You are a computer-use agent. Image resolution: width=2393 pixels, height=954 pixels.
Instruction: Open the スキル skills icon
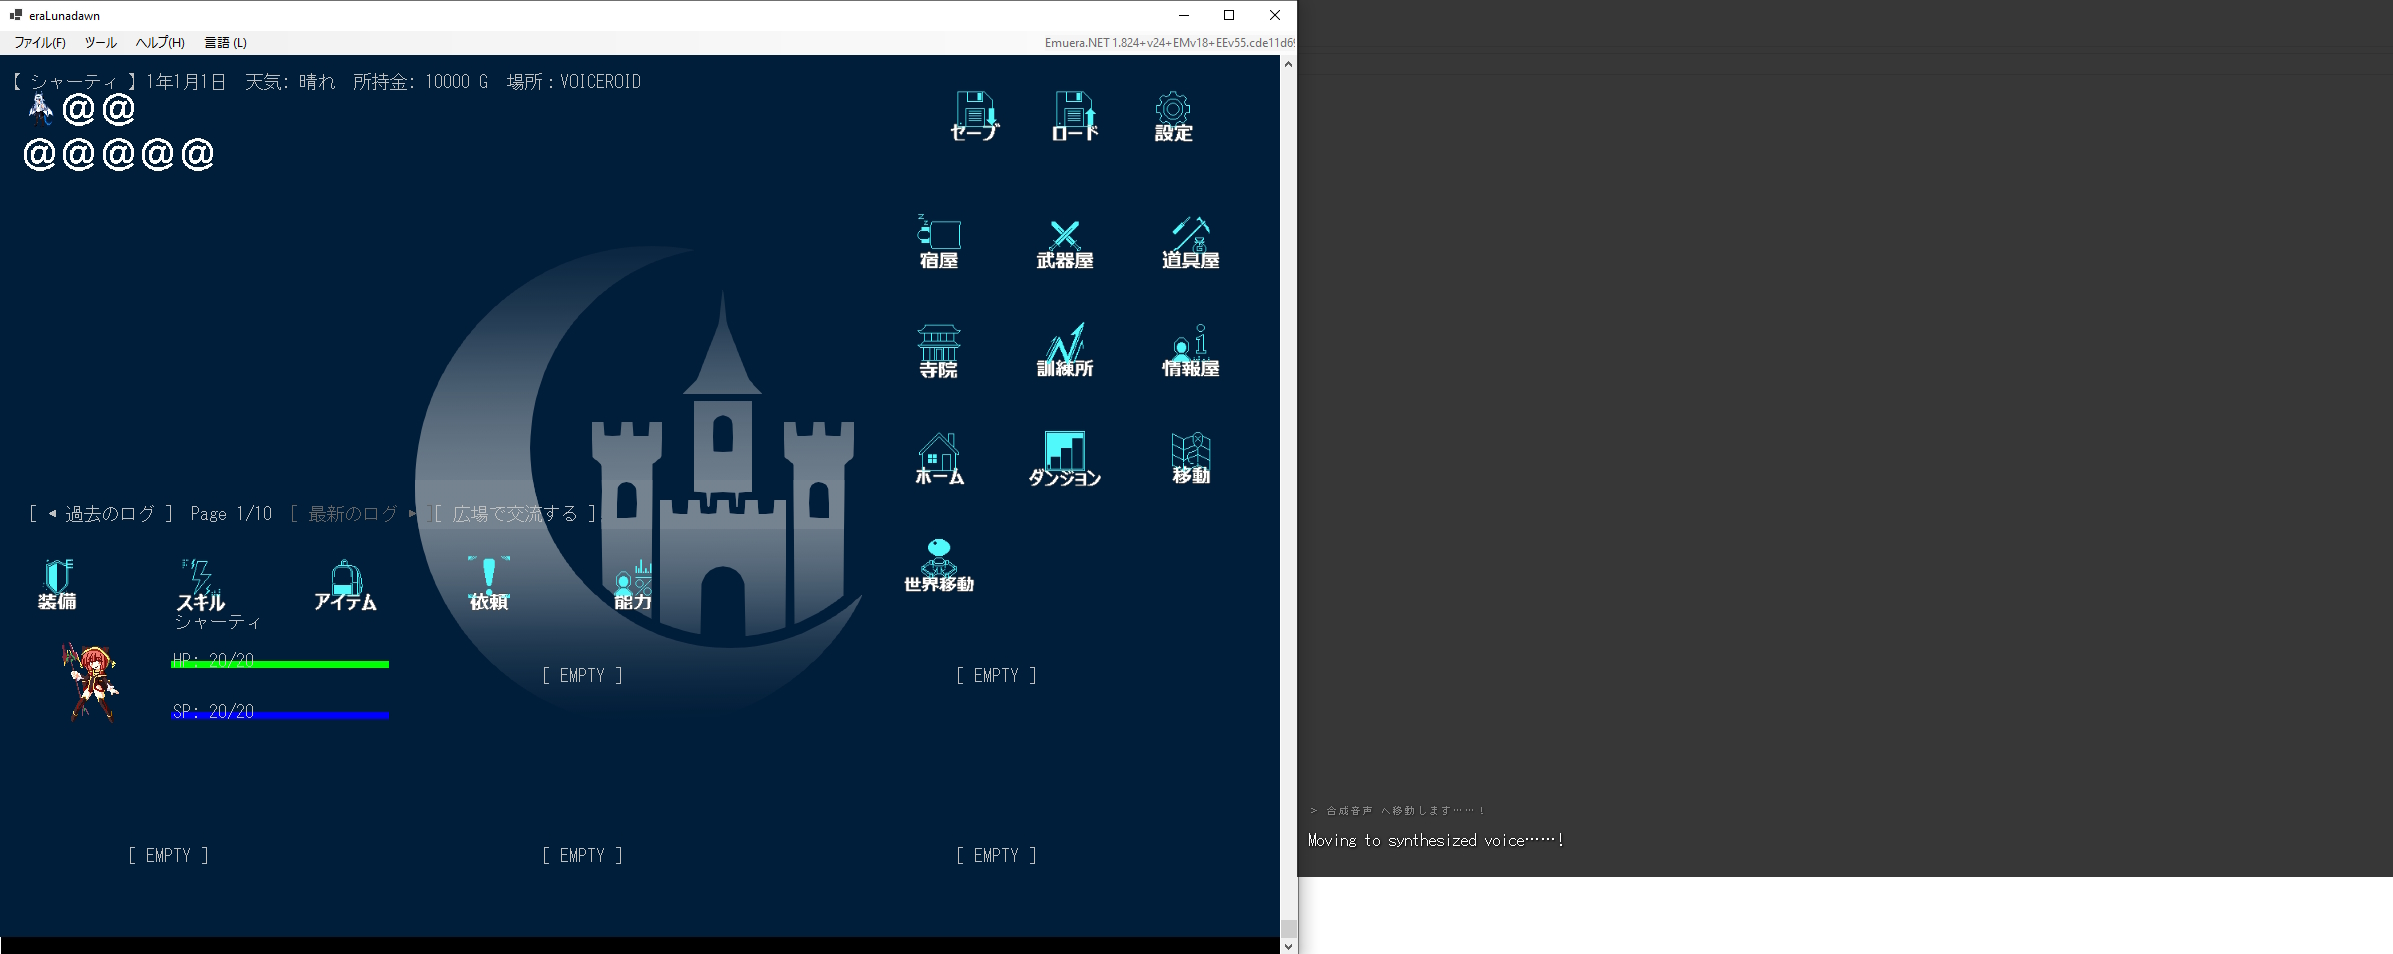click(x=201, y=585)
